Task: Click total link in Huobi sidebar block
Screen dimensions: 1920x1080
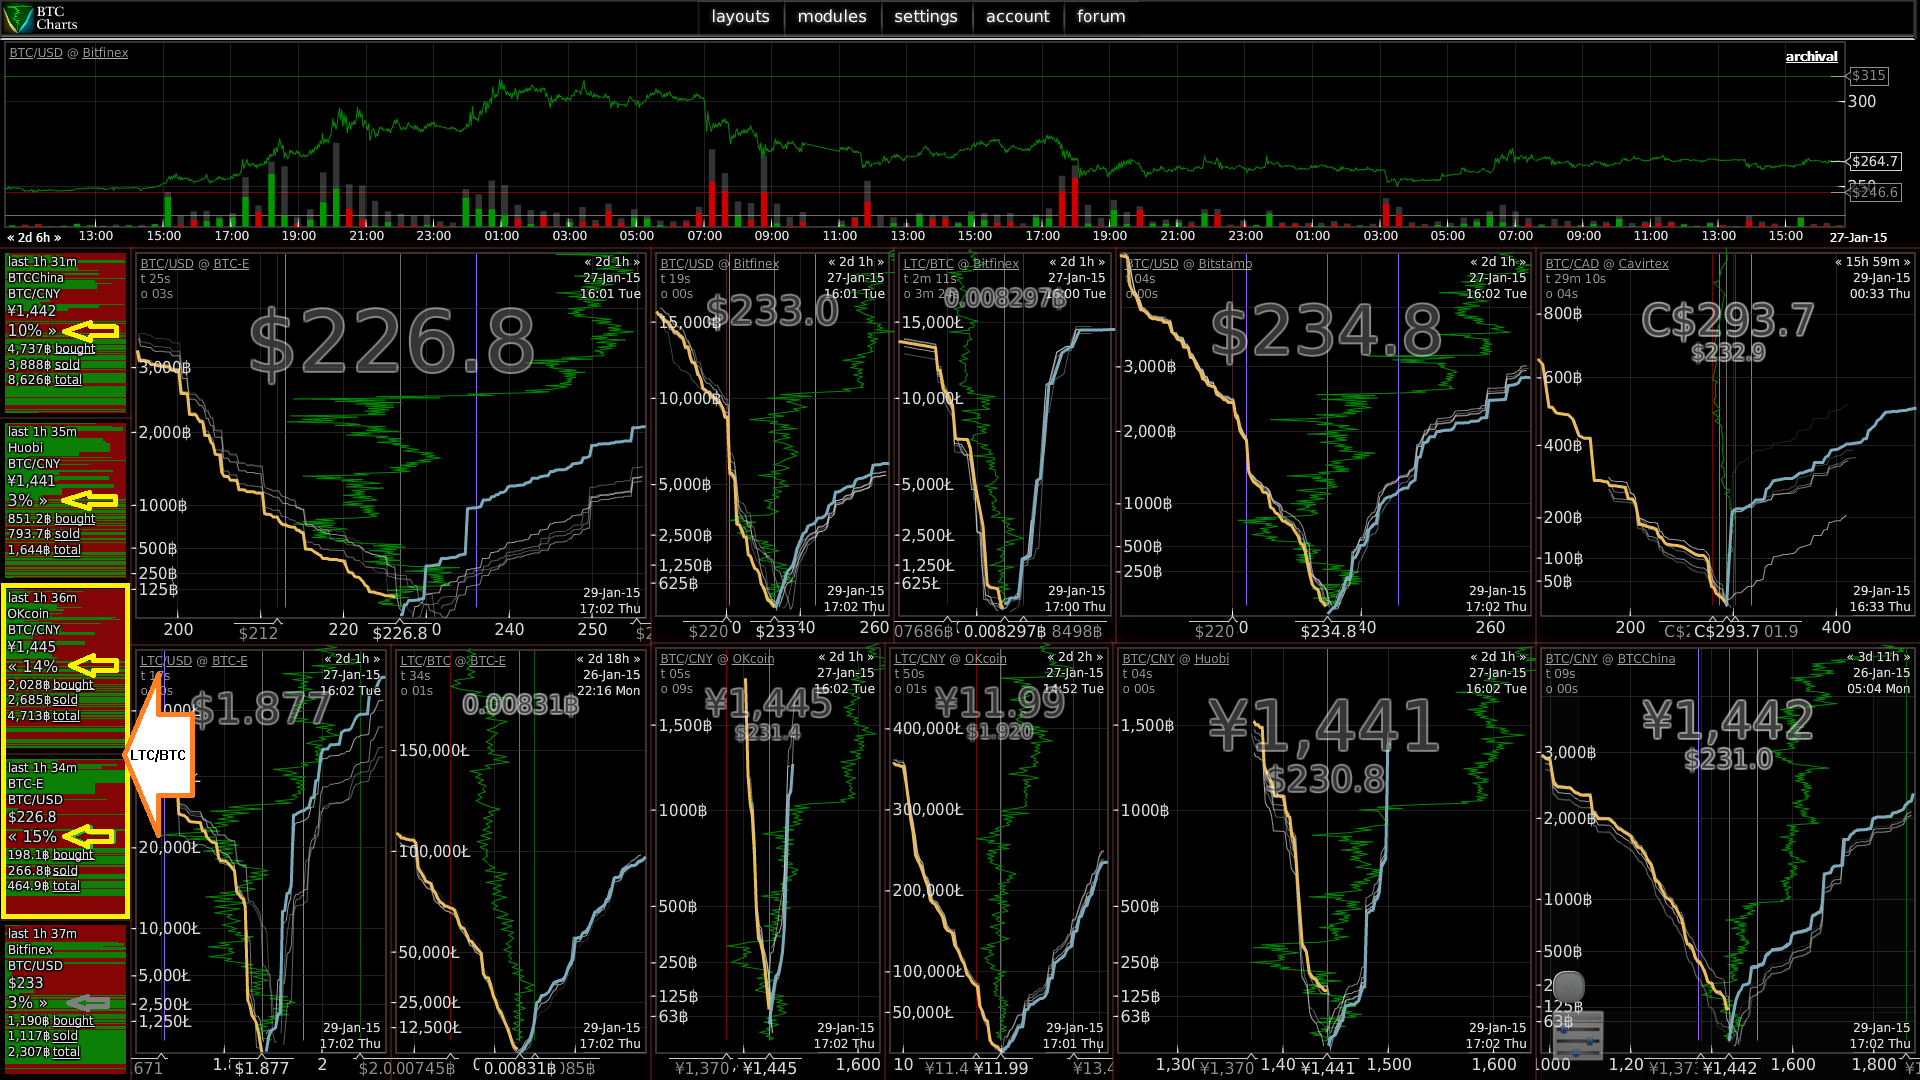Action: (x=67, y=550)
